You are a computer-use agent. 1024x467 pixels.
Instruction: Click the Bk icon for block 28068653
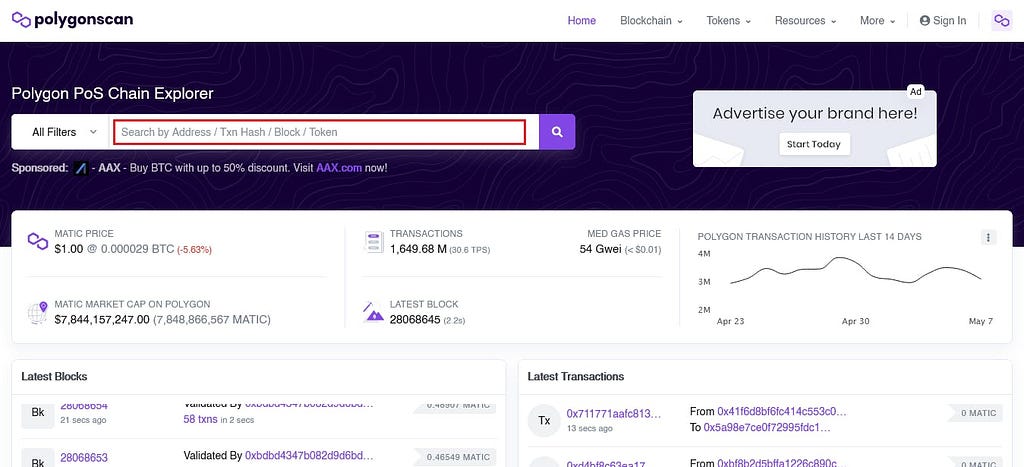coord(38,460)
